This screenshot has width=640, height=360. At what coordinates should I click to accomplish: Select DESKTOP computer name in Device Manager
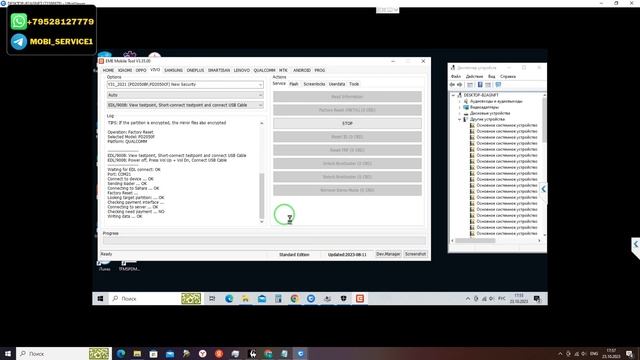tap(481, 95)
